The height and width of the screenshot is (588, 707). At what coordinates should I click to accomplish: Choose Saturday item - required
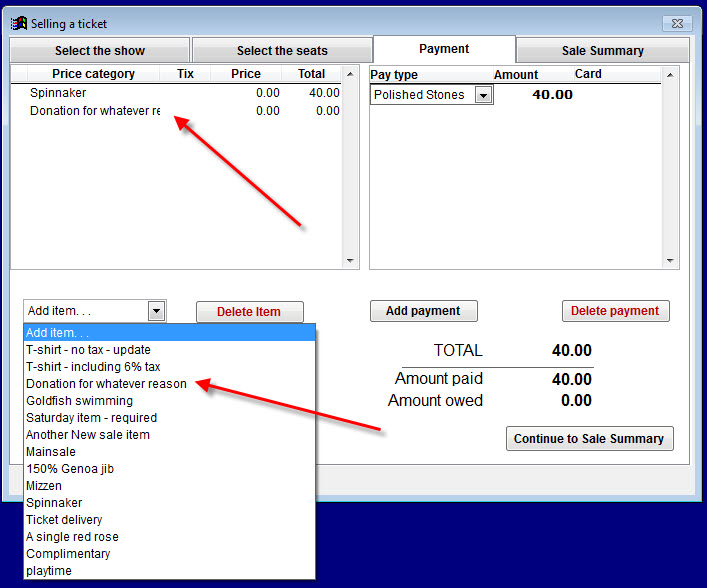click(x=170, y=418)
